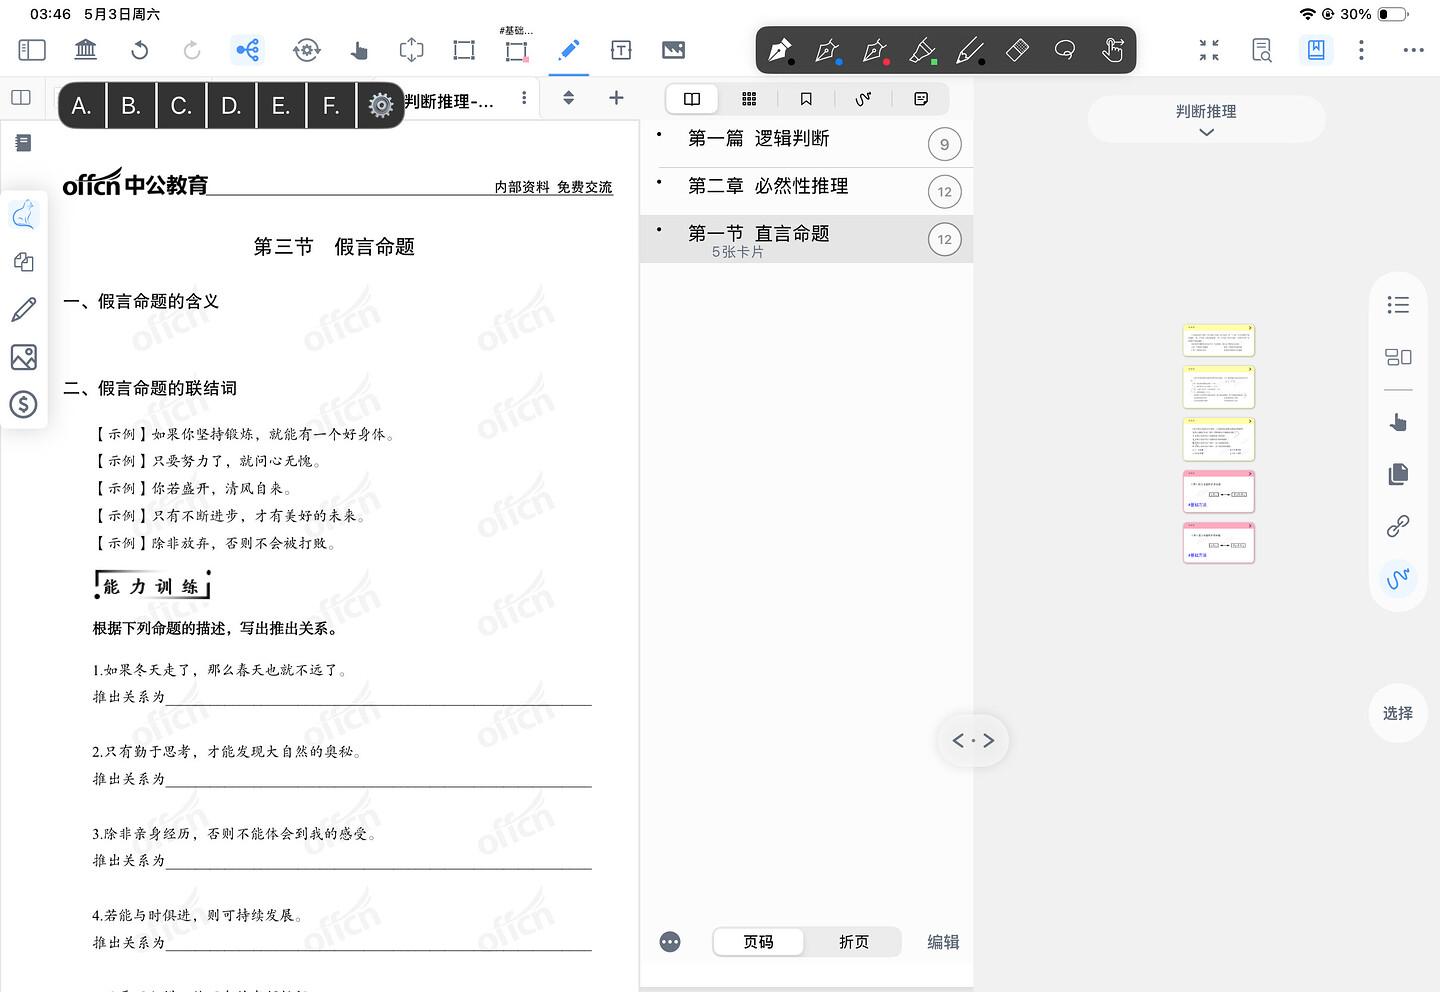Switch to book outline view tab

coord(692,99)
